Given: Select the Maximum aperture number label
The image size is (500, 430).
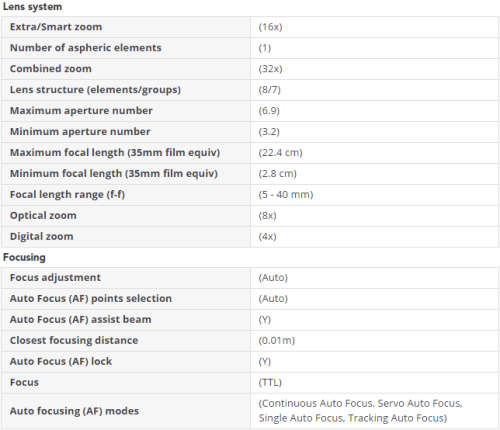Looking at the screenshot, I should point(81,111).
